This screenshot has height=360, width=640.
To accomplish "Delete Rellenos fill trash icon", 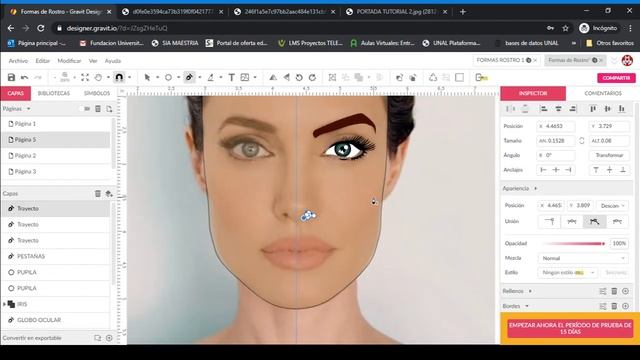I will 614,291.
